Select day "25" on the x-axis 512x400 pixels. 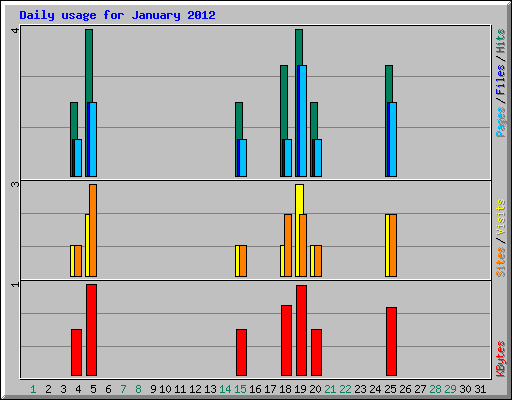tap(390, 389)
